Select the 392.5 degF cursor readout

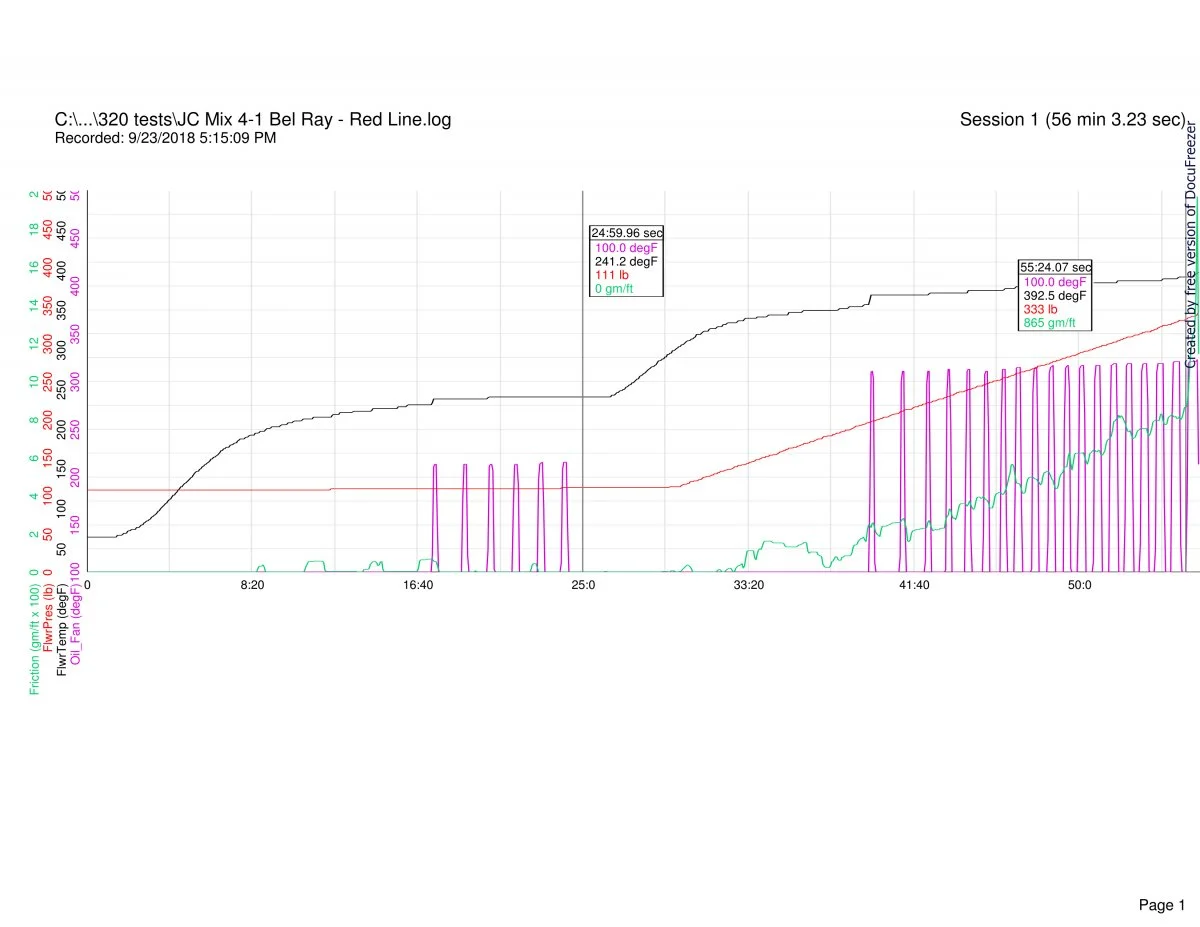tap(1054, 296)
